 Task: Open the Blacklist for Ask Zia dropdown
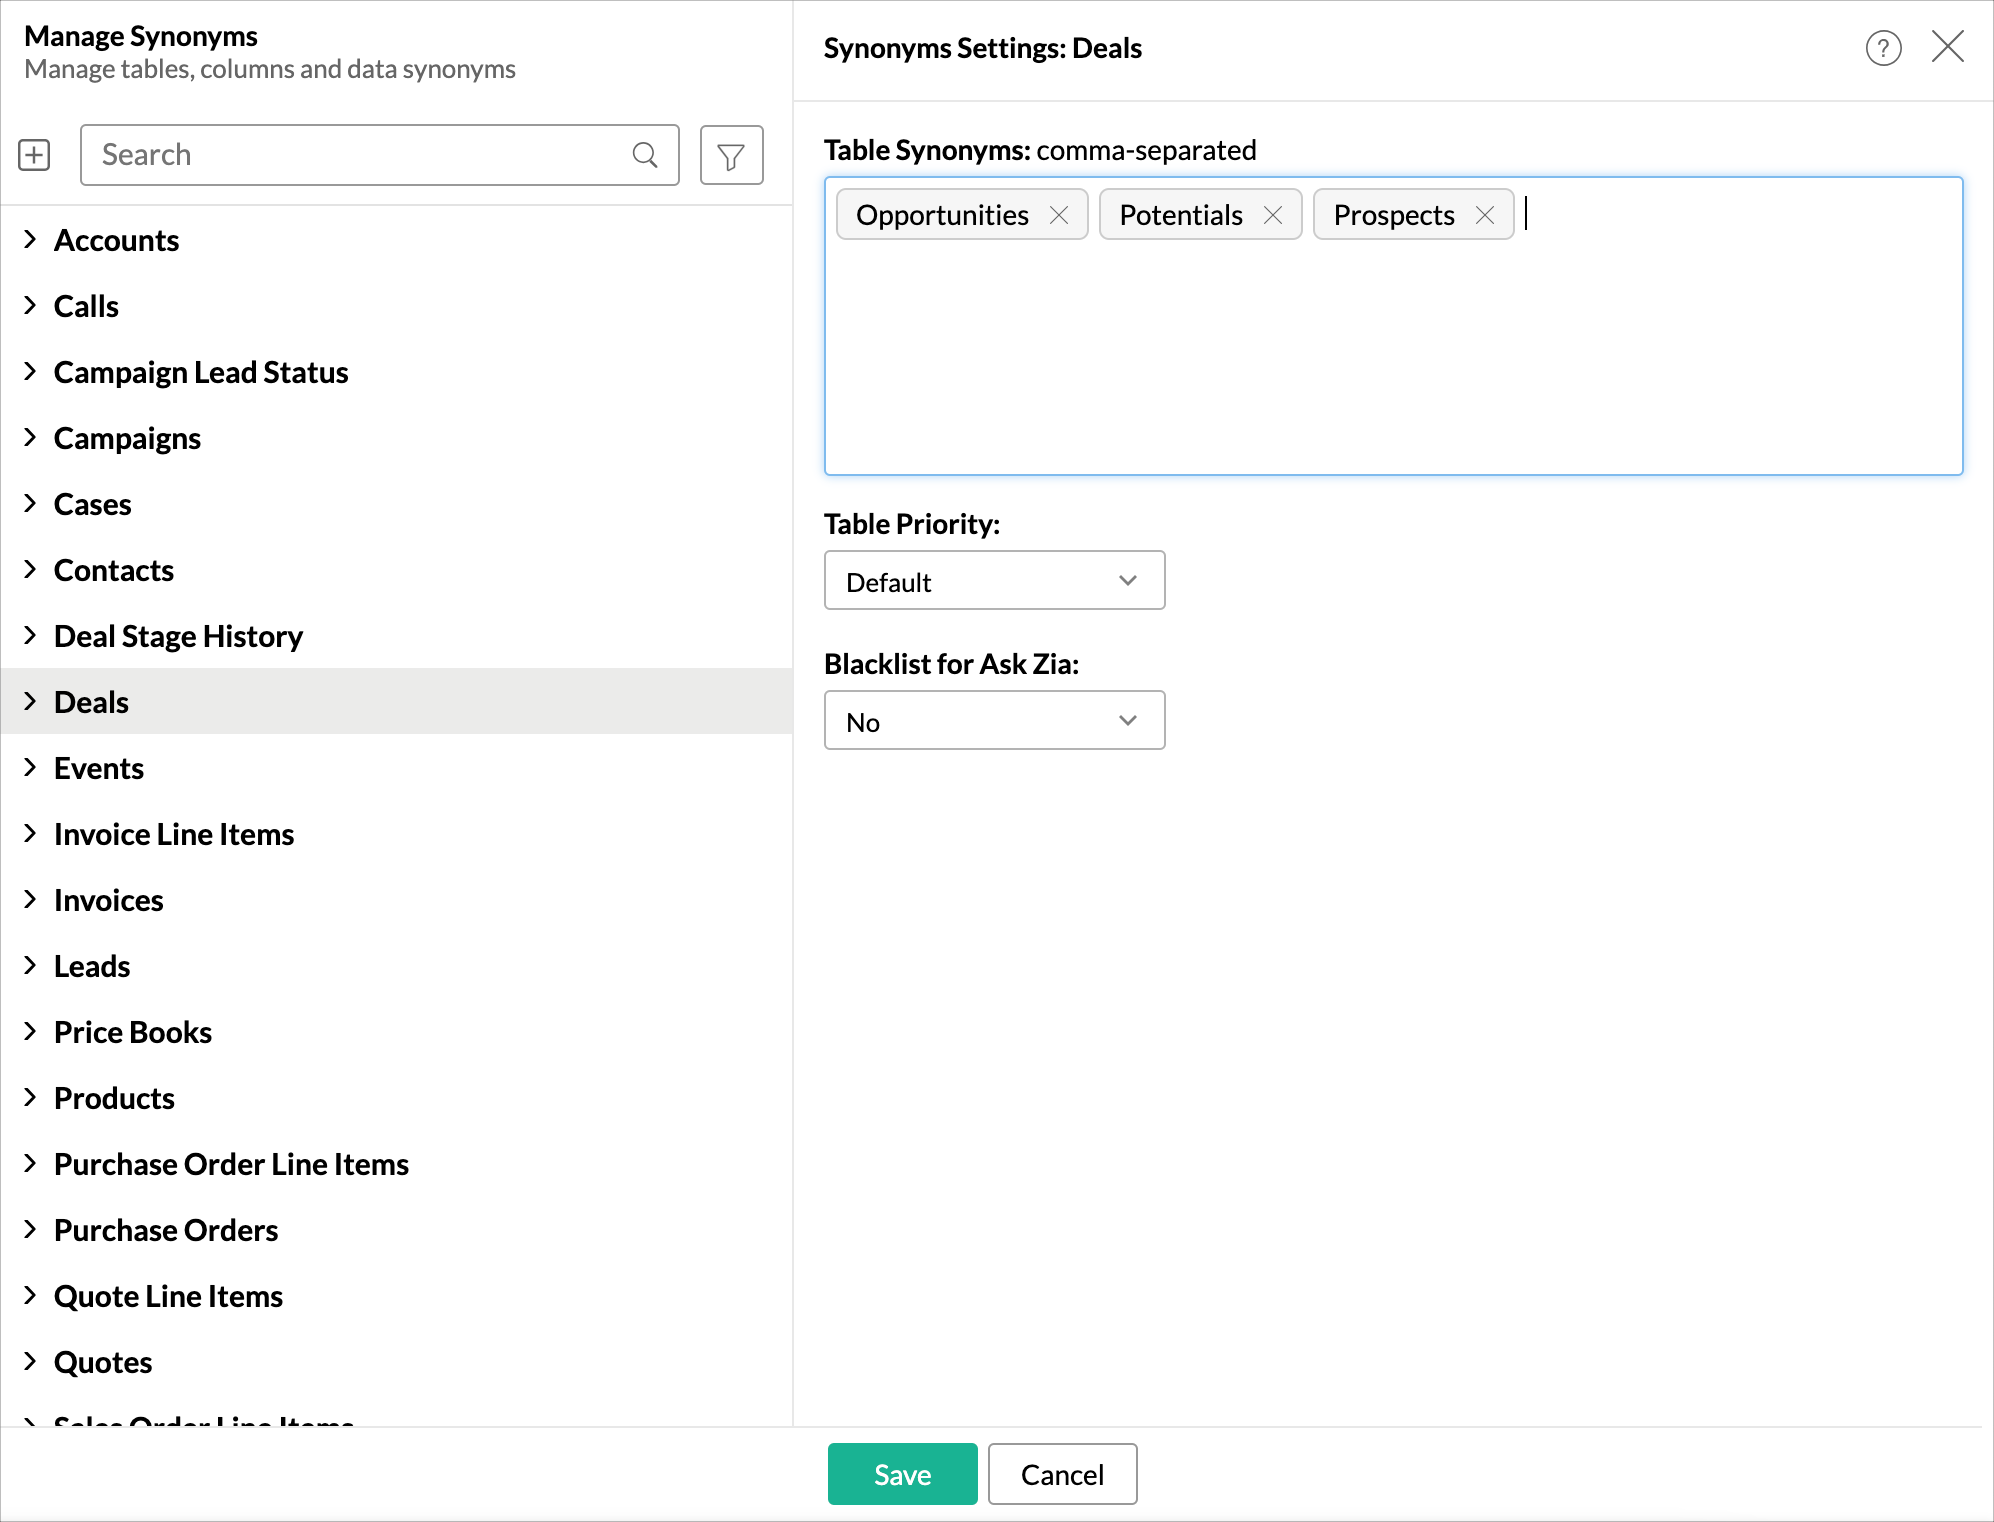click(x=995, y=721)
